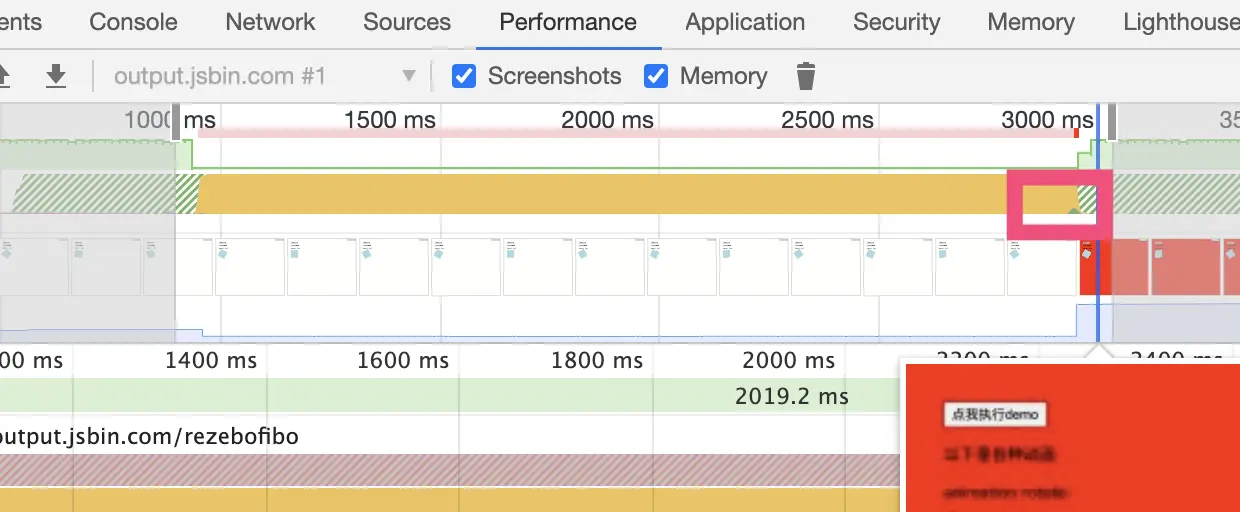Open the Application tab
The height and width of the screenshot is (512, 1240).
(745, 22)
